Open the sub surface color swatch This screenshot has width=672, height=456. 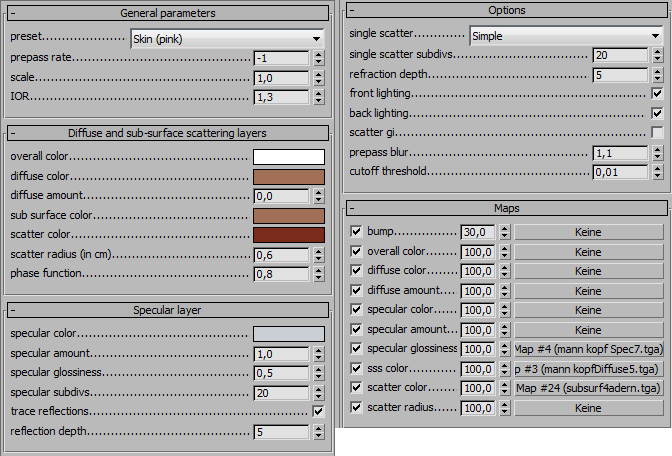[289, 216]
